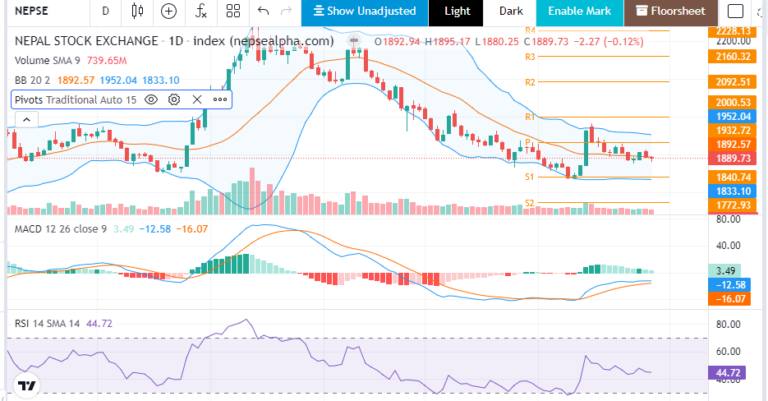768x401 pixels.
Task: Click the 1889.73 current price label
Action: tap(733, 158)
